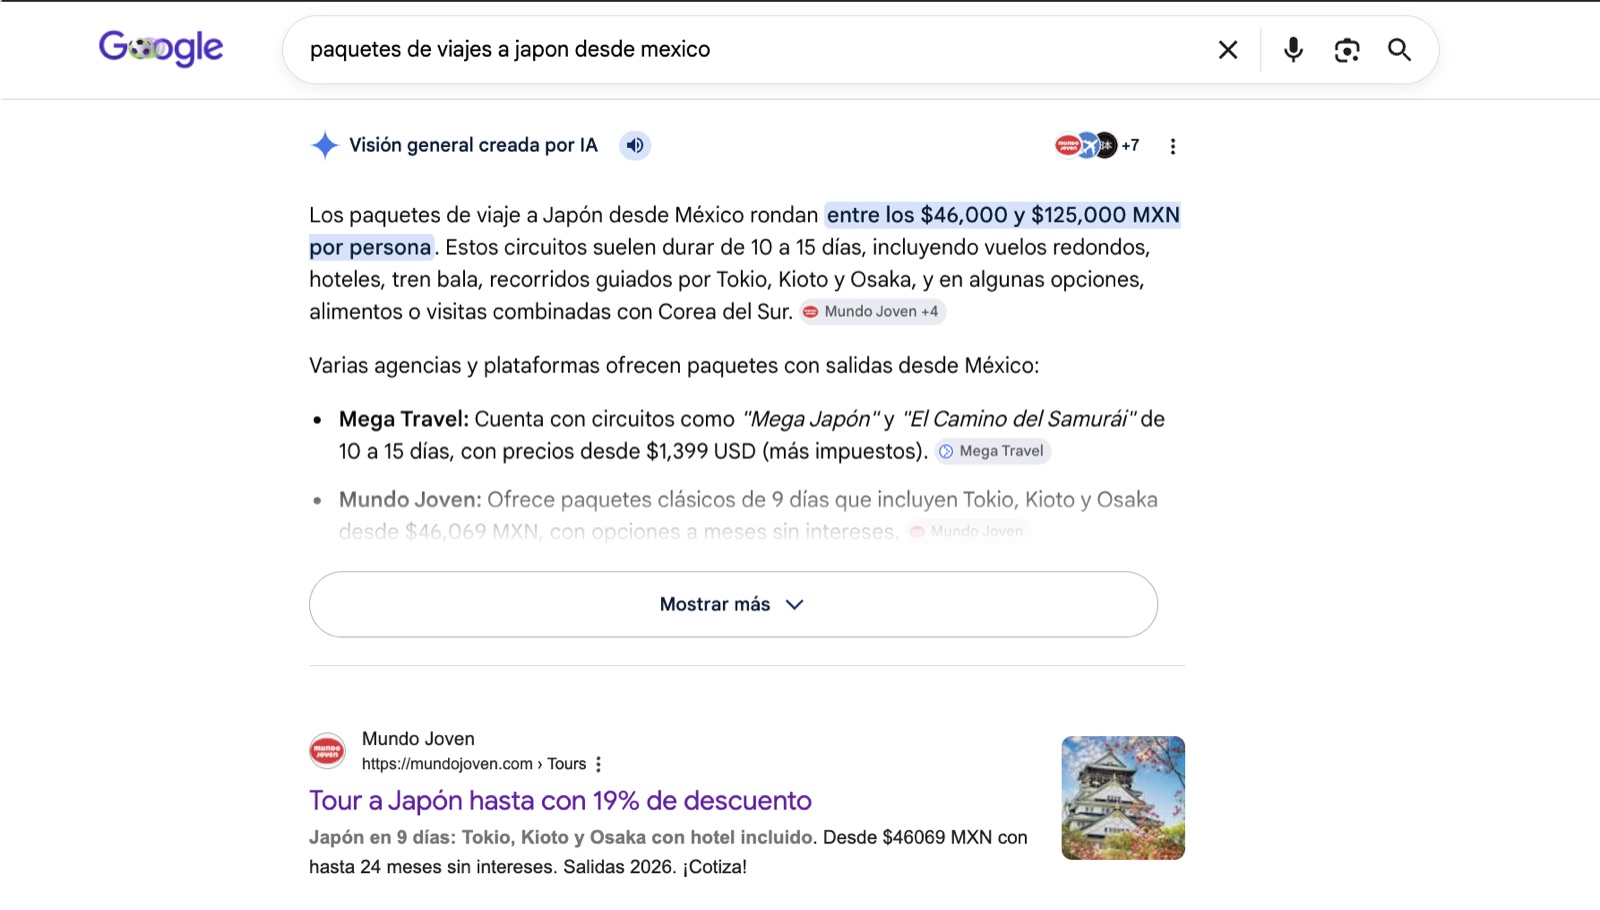Click the bold 'Mundo Joven:' bullet label
The image size is (1600, 910).
410,499
